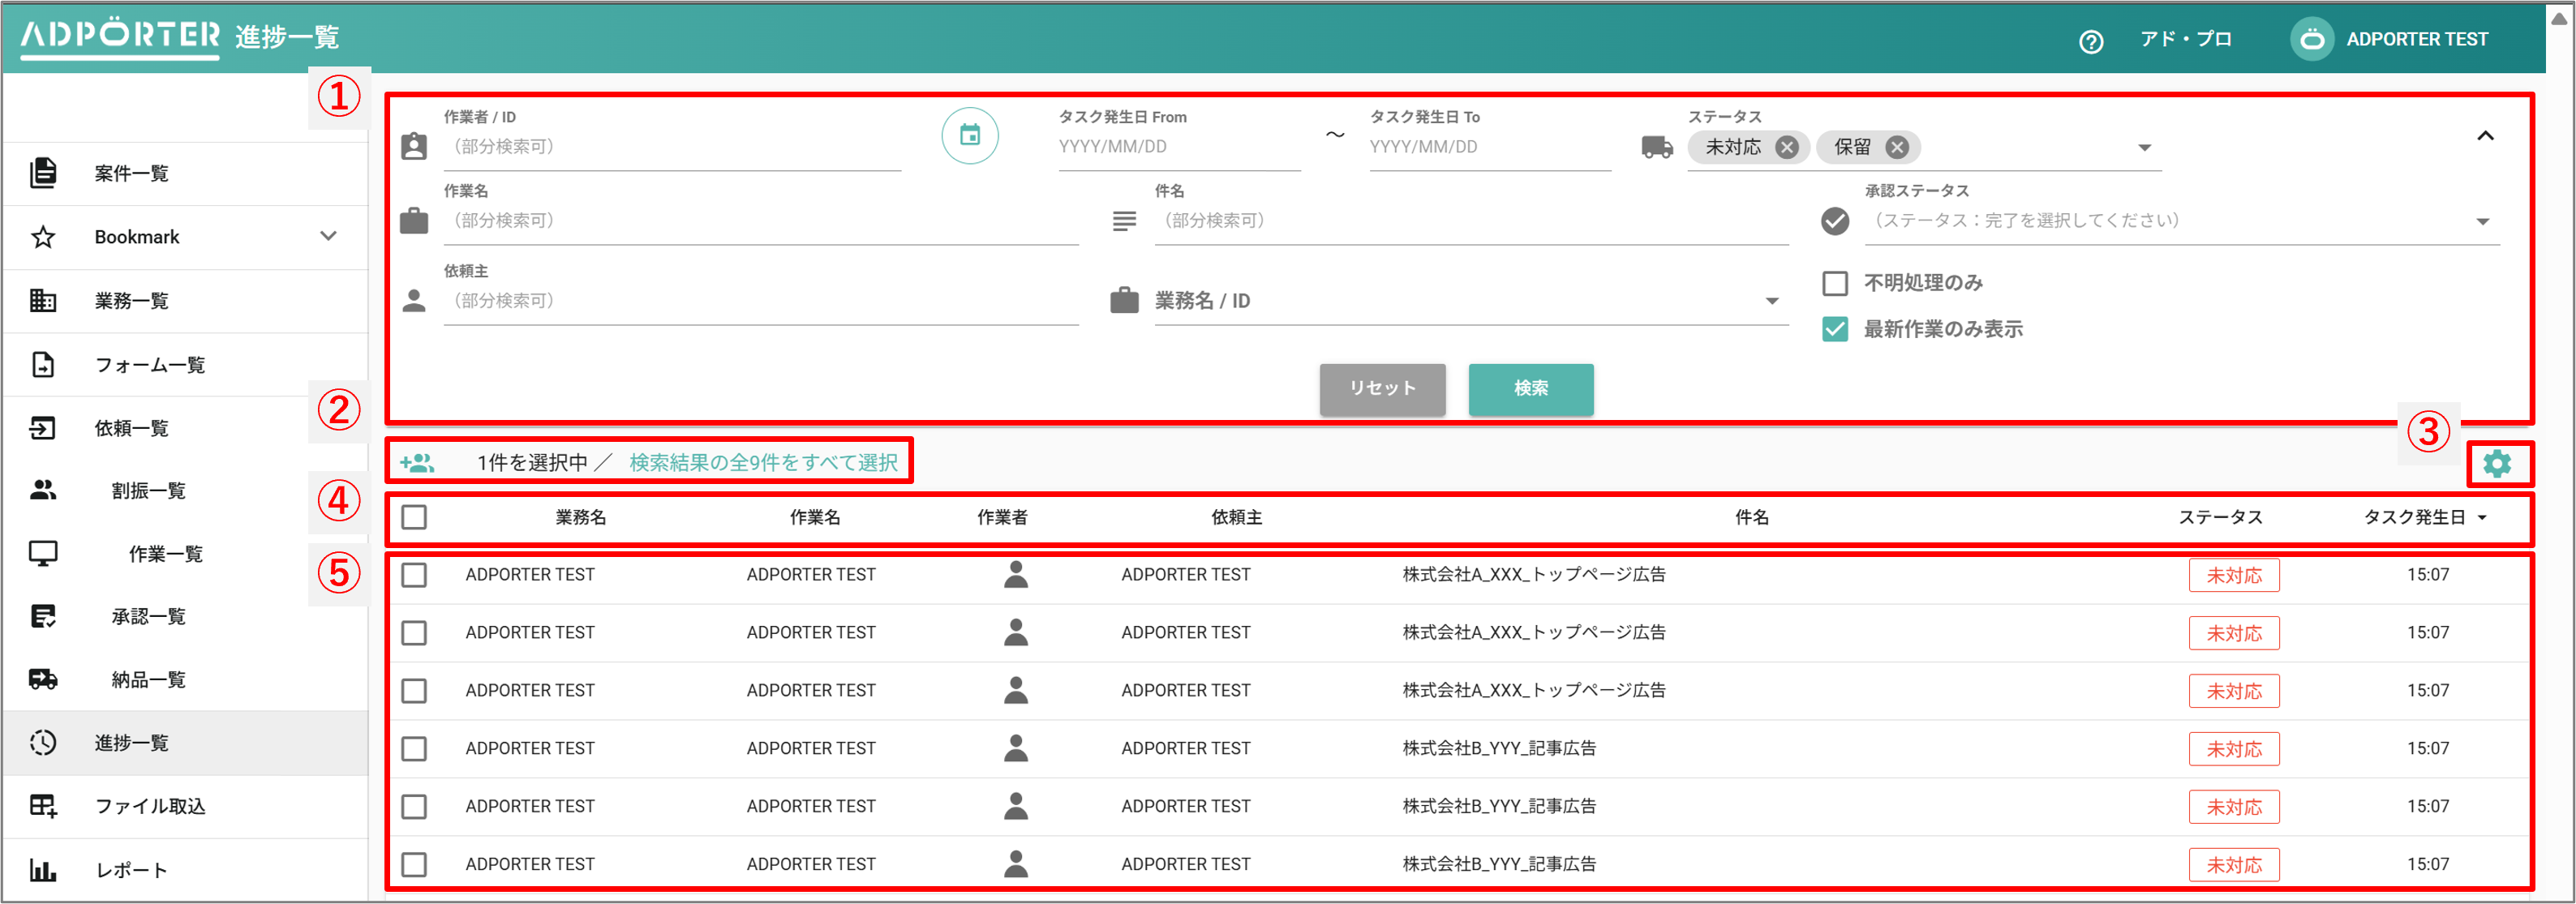The width and height of the screenshot is (2576, 904).
Task: Remove the 未対応 status chip
Action: tap(1786, 148)
